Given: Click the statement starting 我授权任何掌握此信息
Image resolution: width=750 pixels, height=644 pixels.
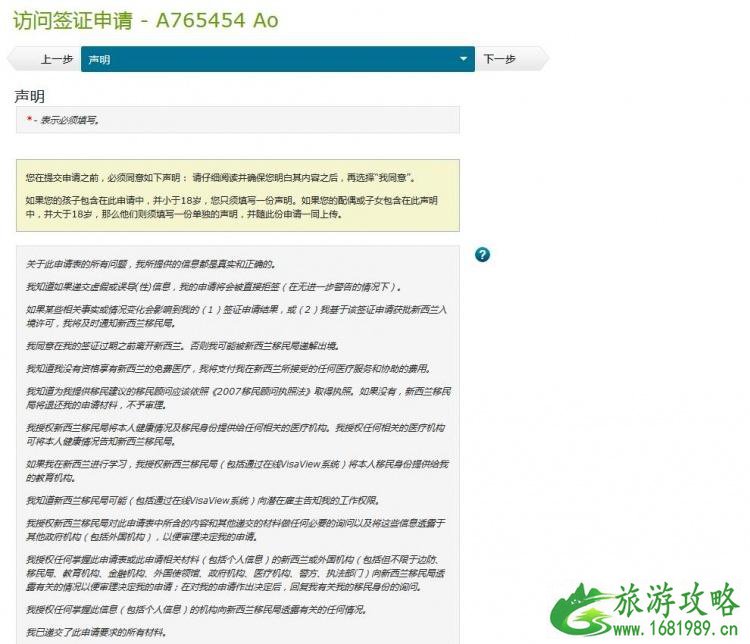Looking at the screenshot, I should pos(197,610).
